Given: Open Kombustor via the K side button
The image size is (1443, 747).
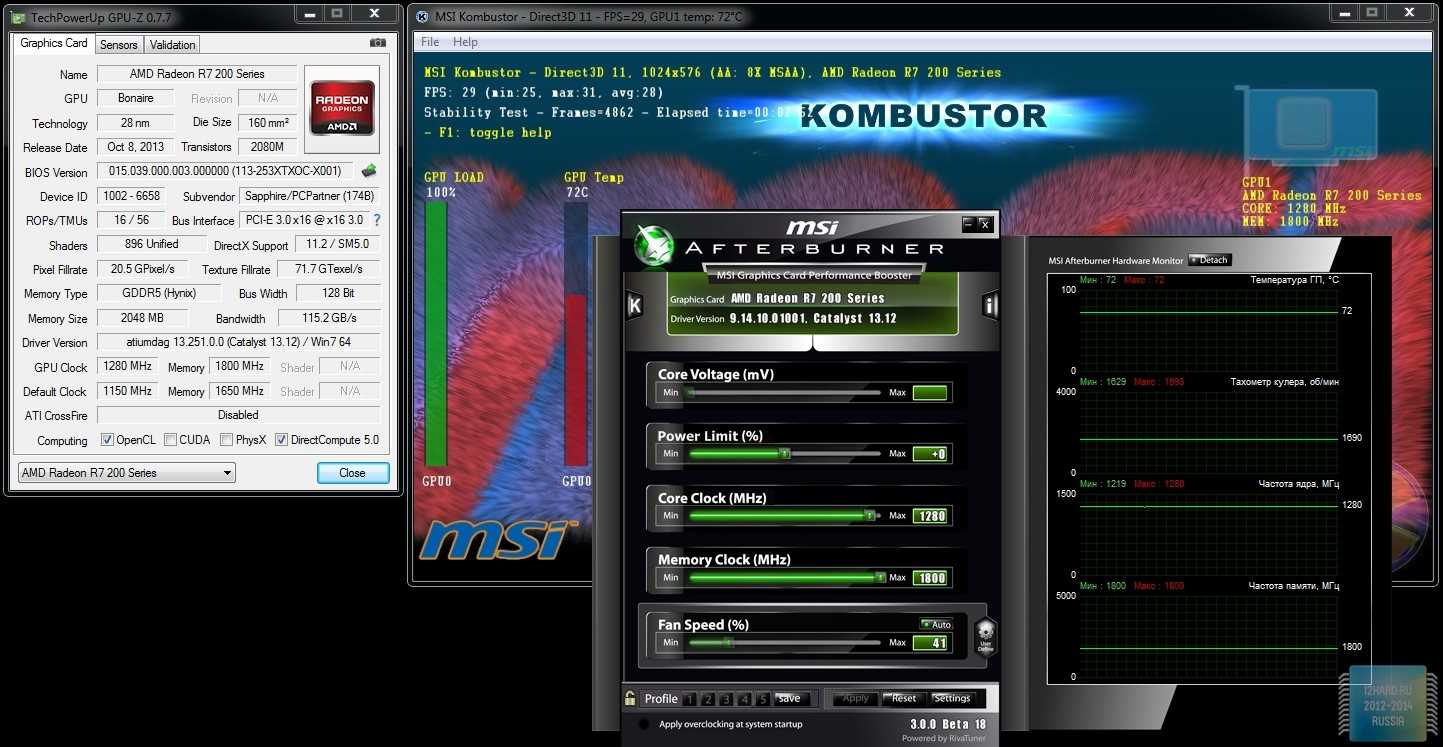Looking at the screenshot, I should pos(633,306).
